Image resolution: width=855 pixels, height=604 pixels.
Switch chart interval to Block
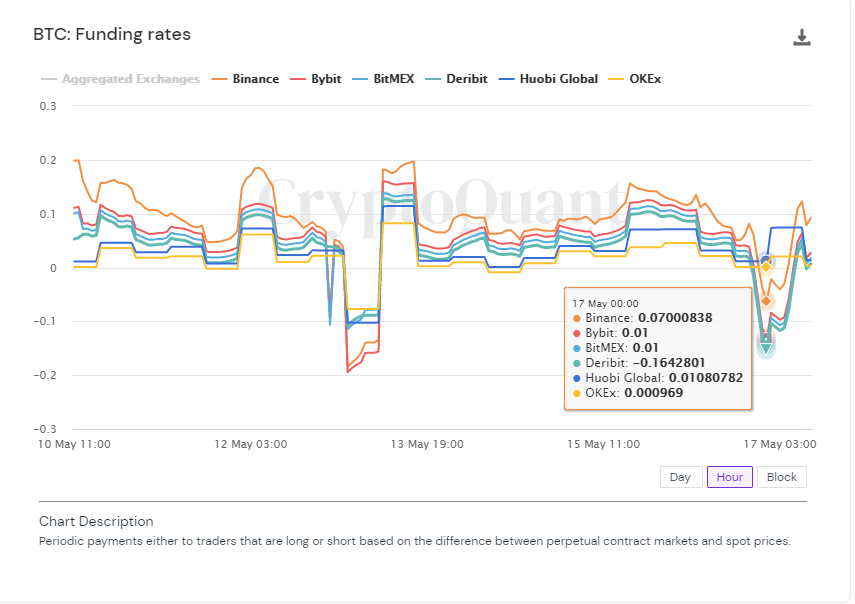781,477
